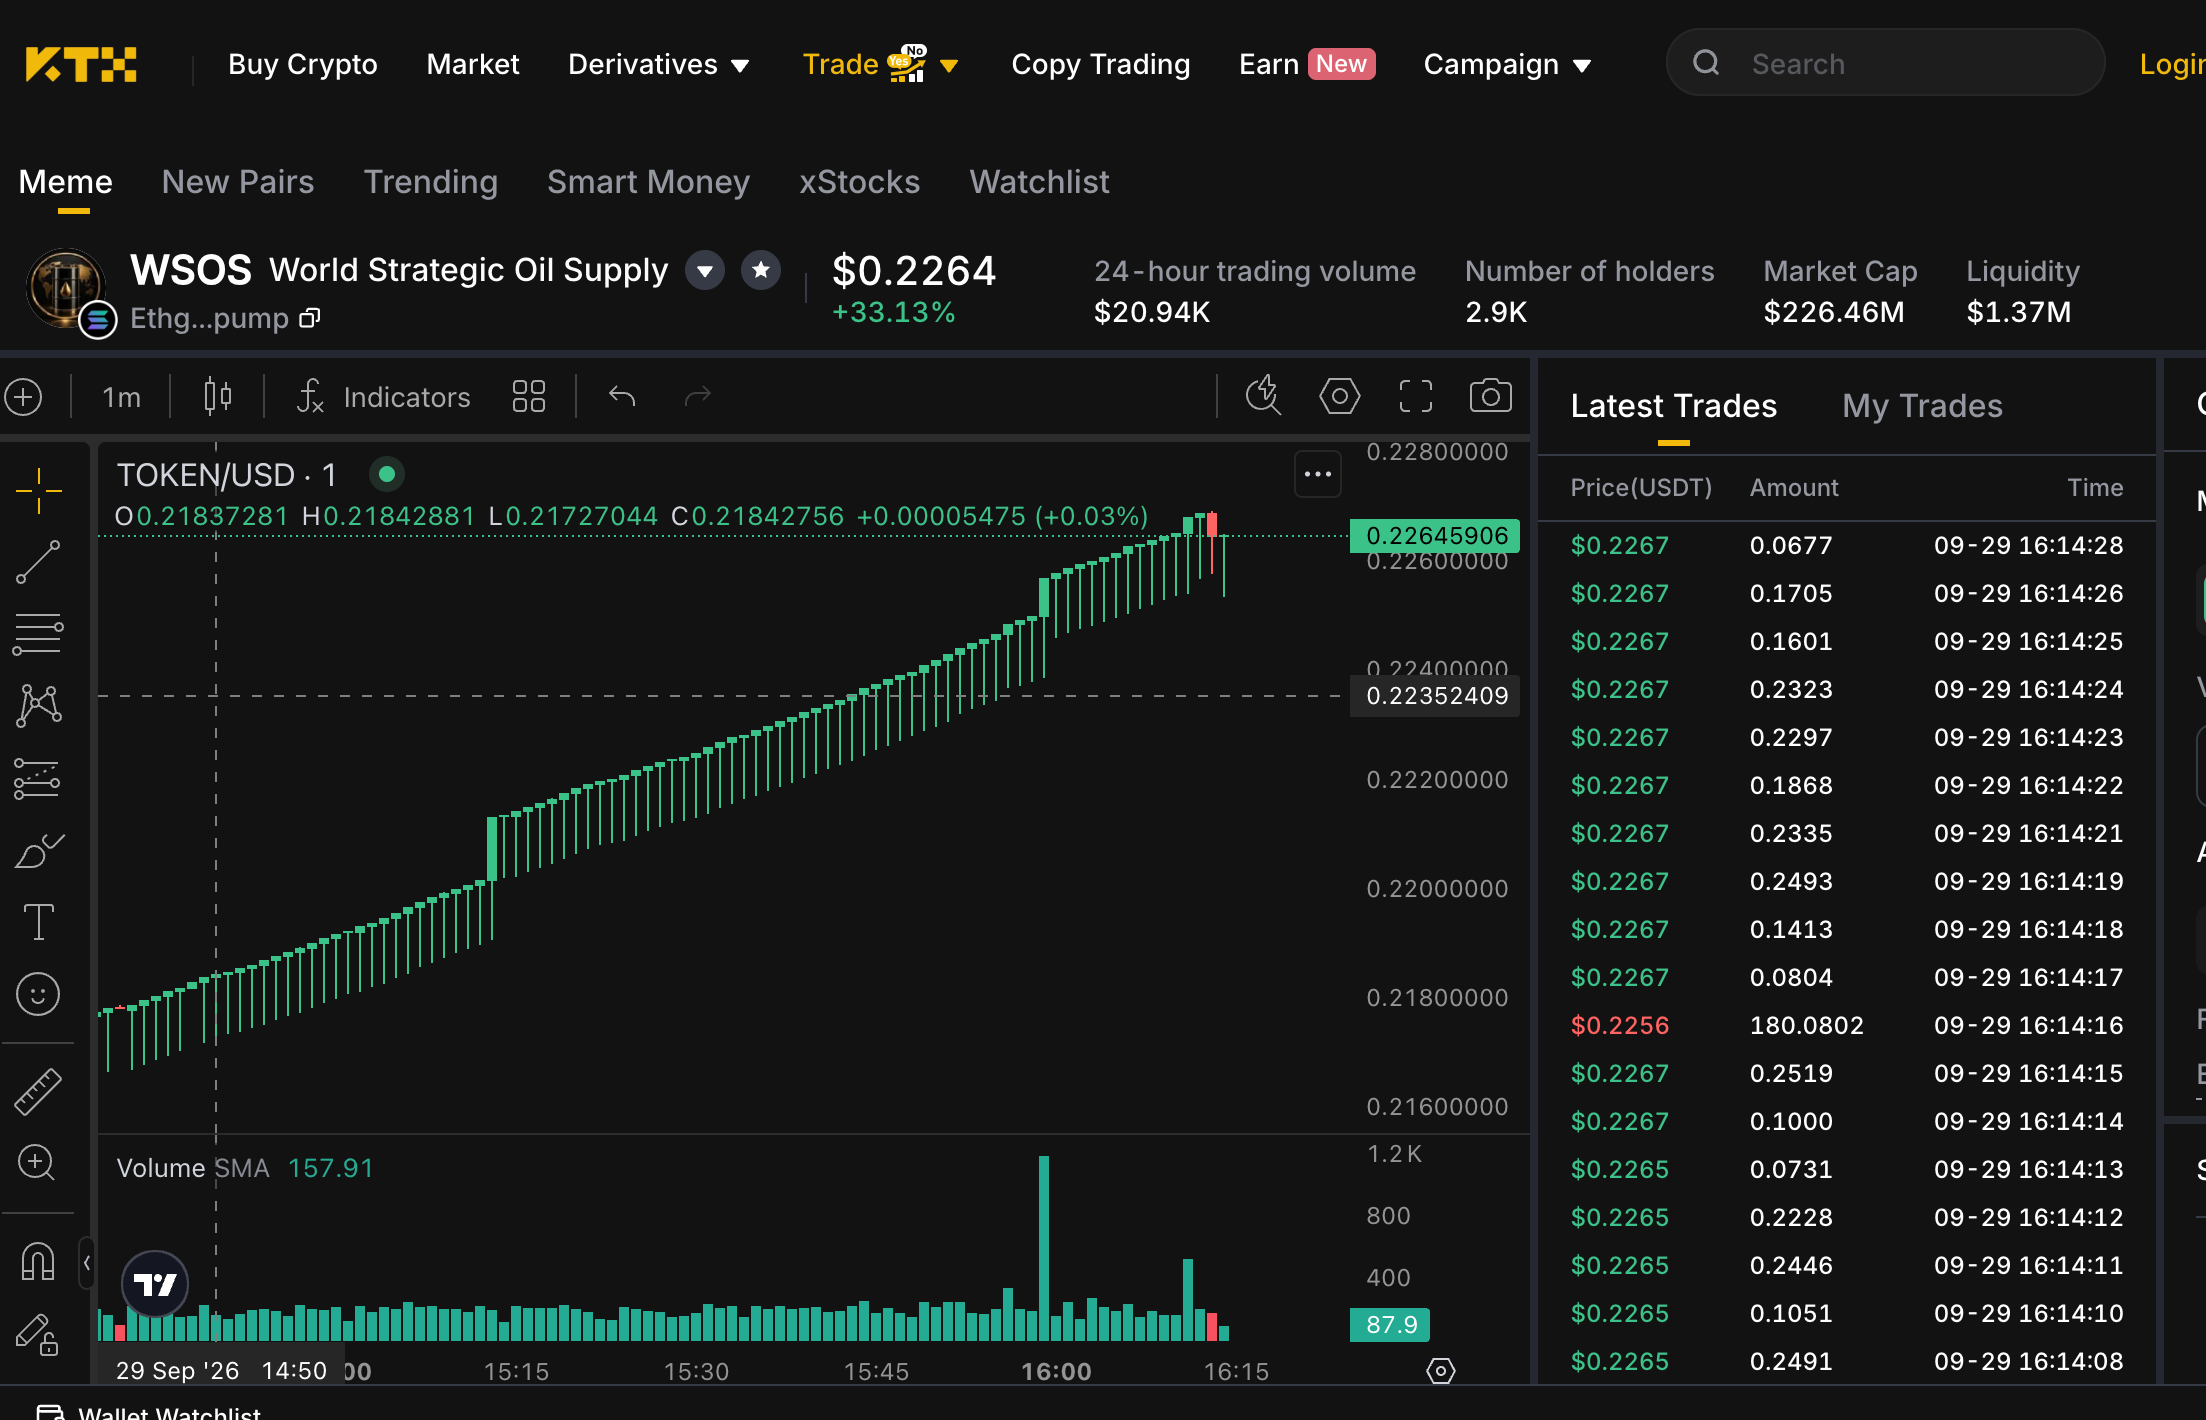Change the 1m chart interval
2206x1420 pixels.
pos(122,397)
